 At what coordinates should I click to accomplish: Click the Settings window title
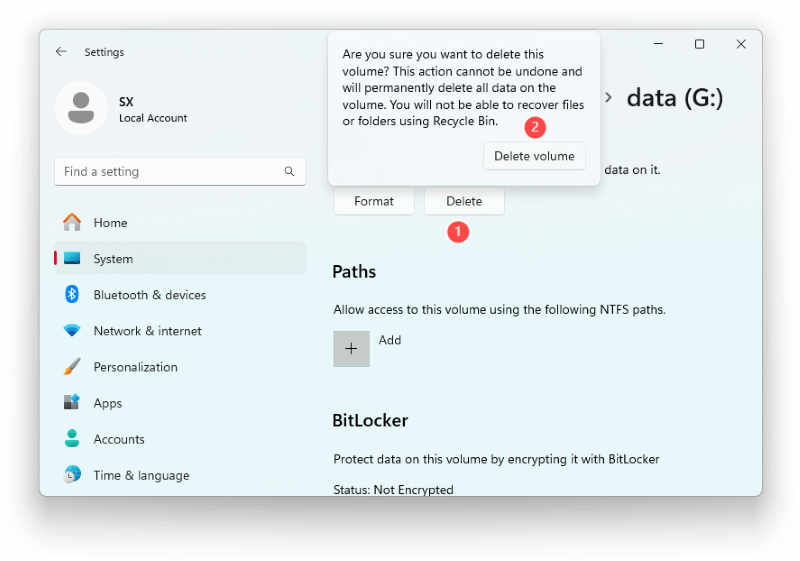[x=104, y=52]
